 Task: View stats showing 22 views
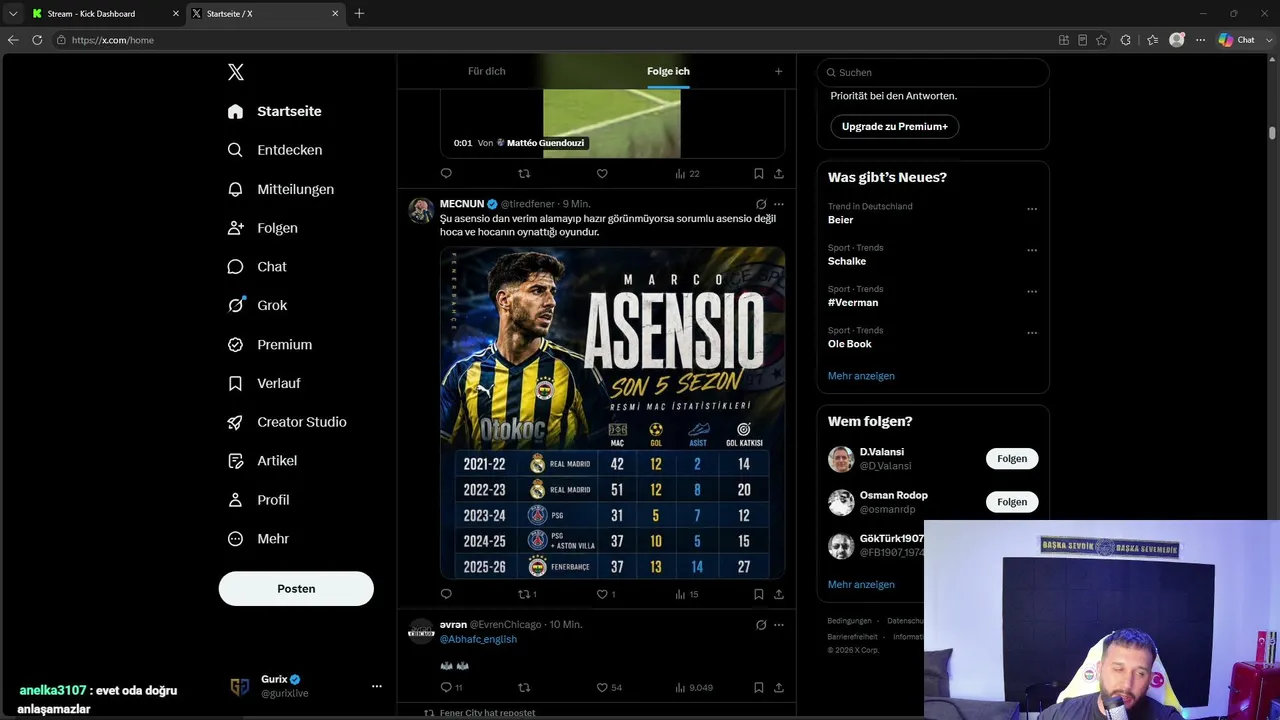[687, 174]
